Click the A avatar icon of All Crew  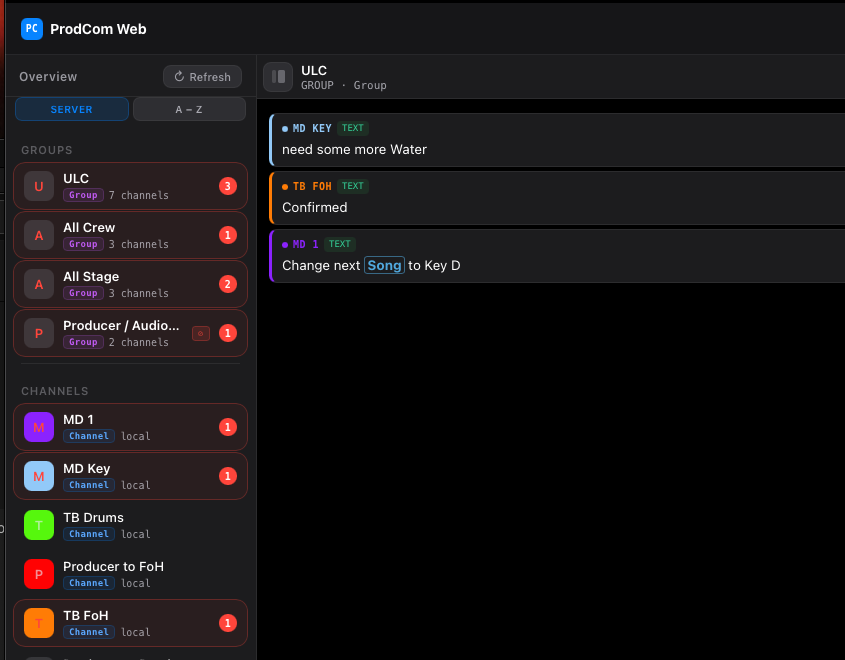click(39, 235)
